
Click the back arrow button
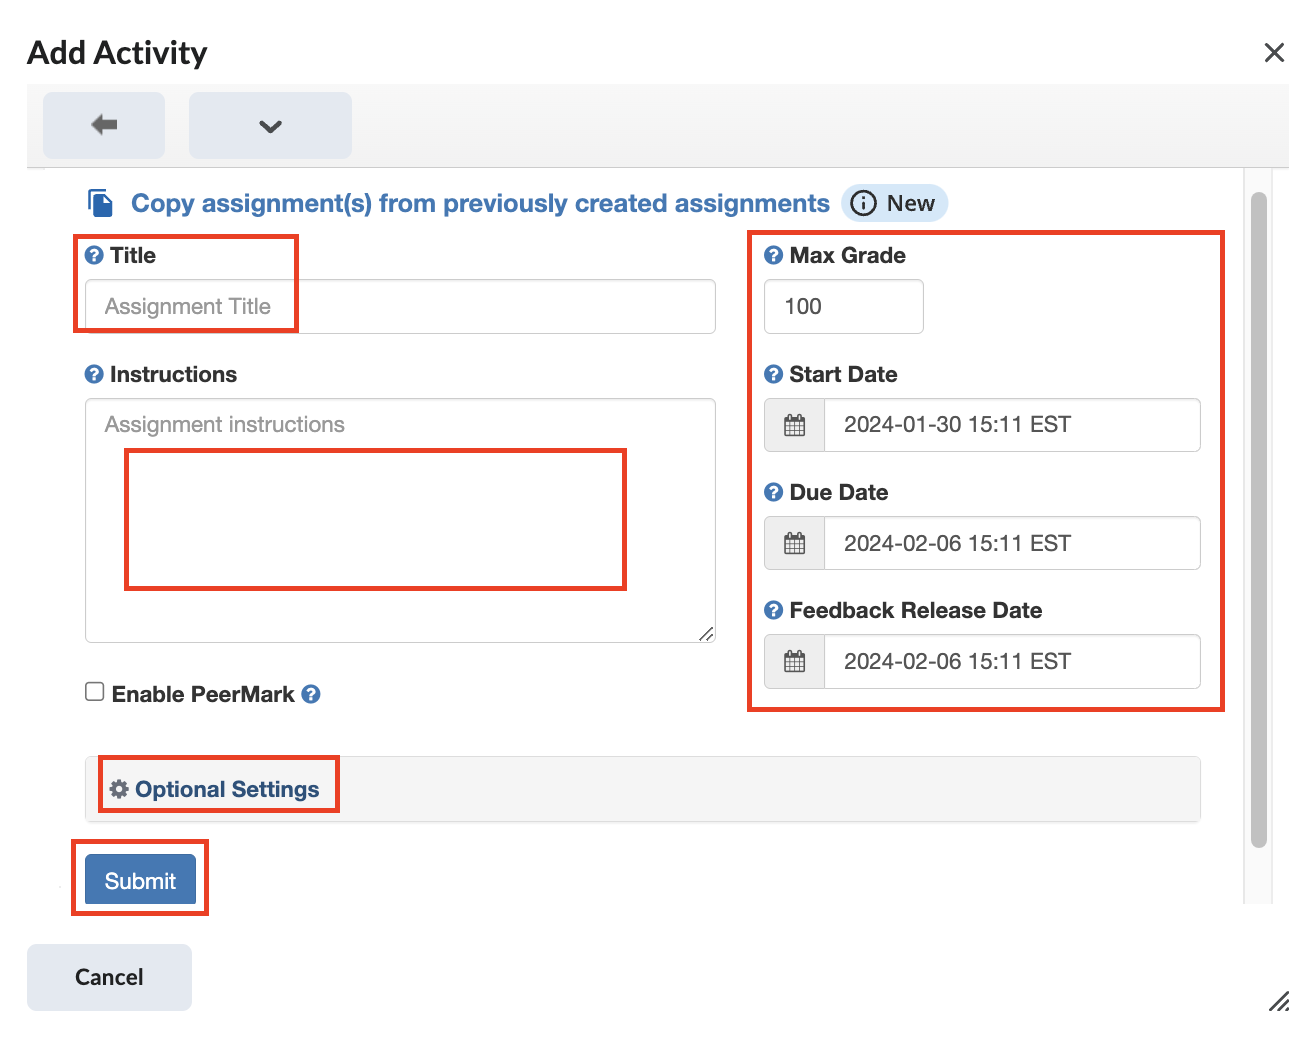104,125
